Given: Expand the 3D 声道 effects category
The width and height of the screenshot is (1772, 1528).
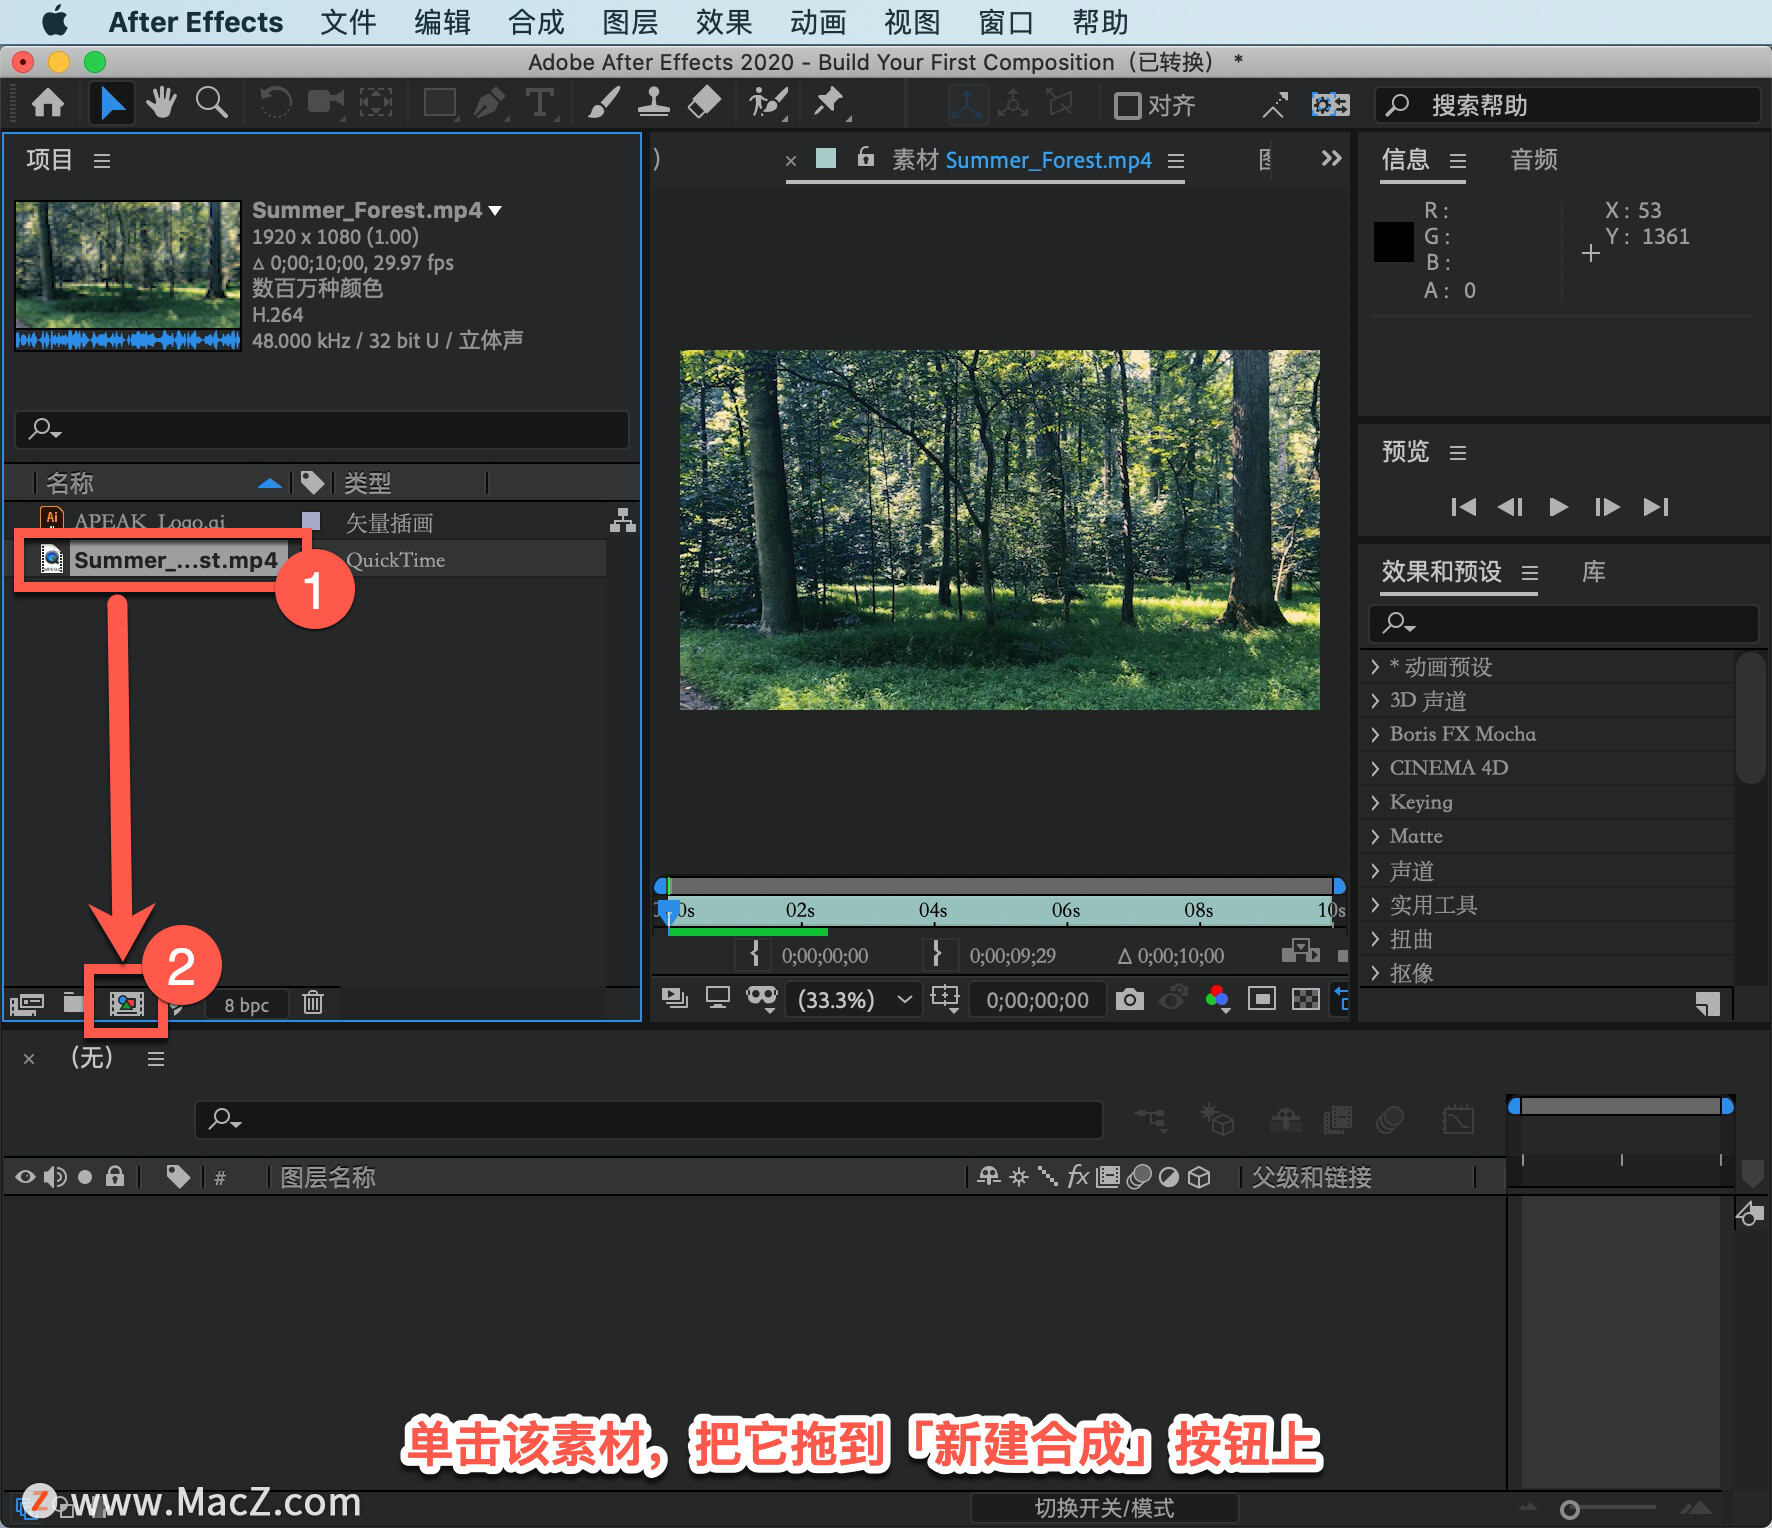Looking at the screenshot, I should [1375, 701].
